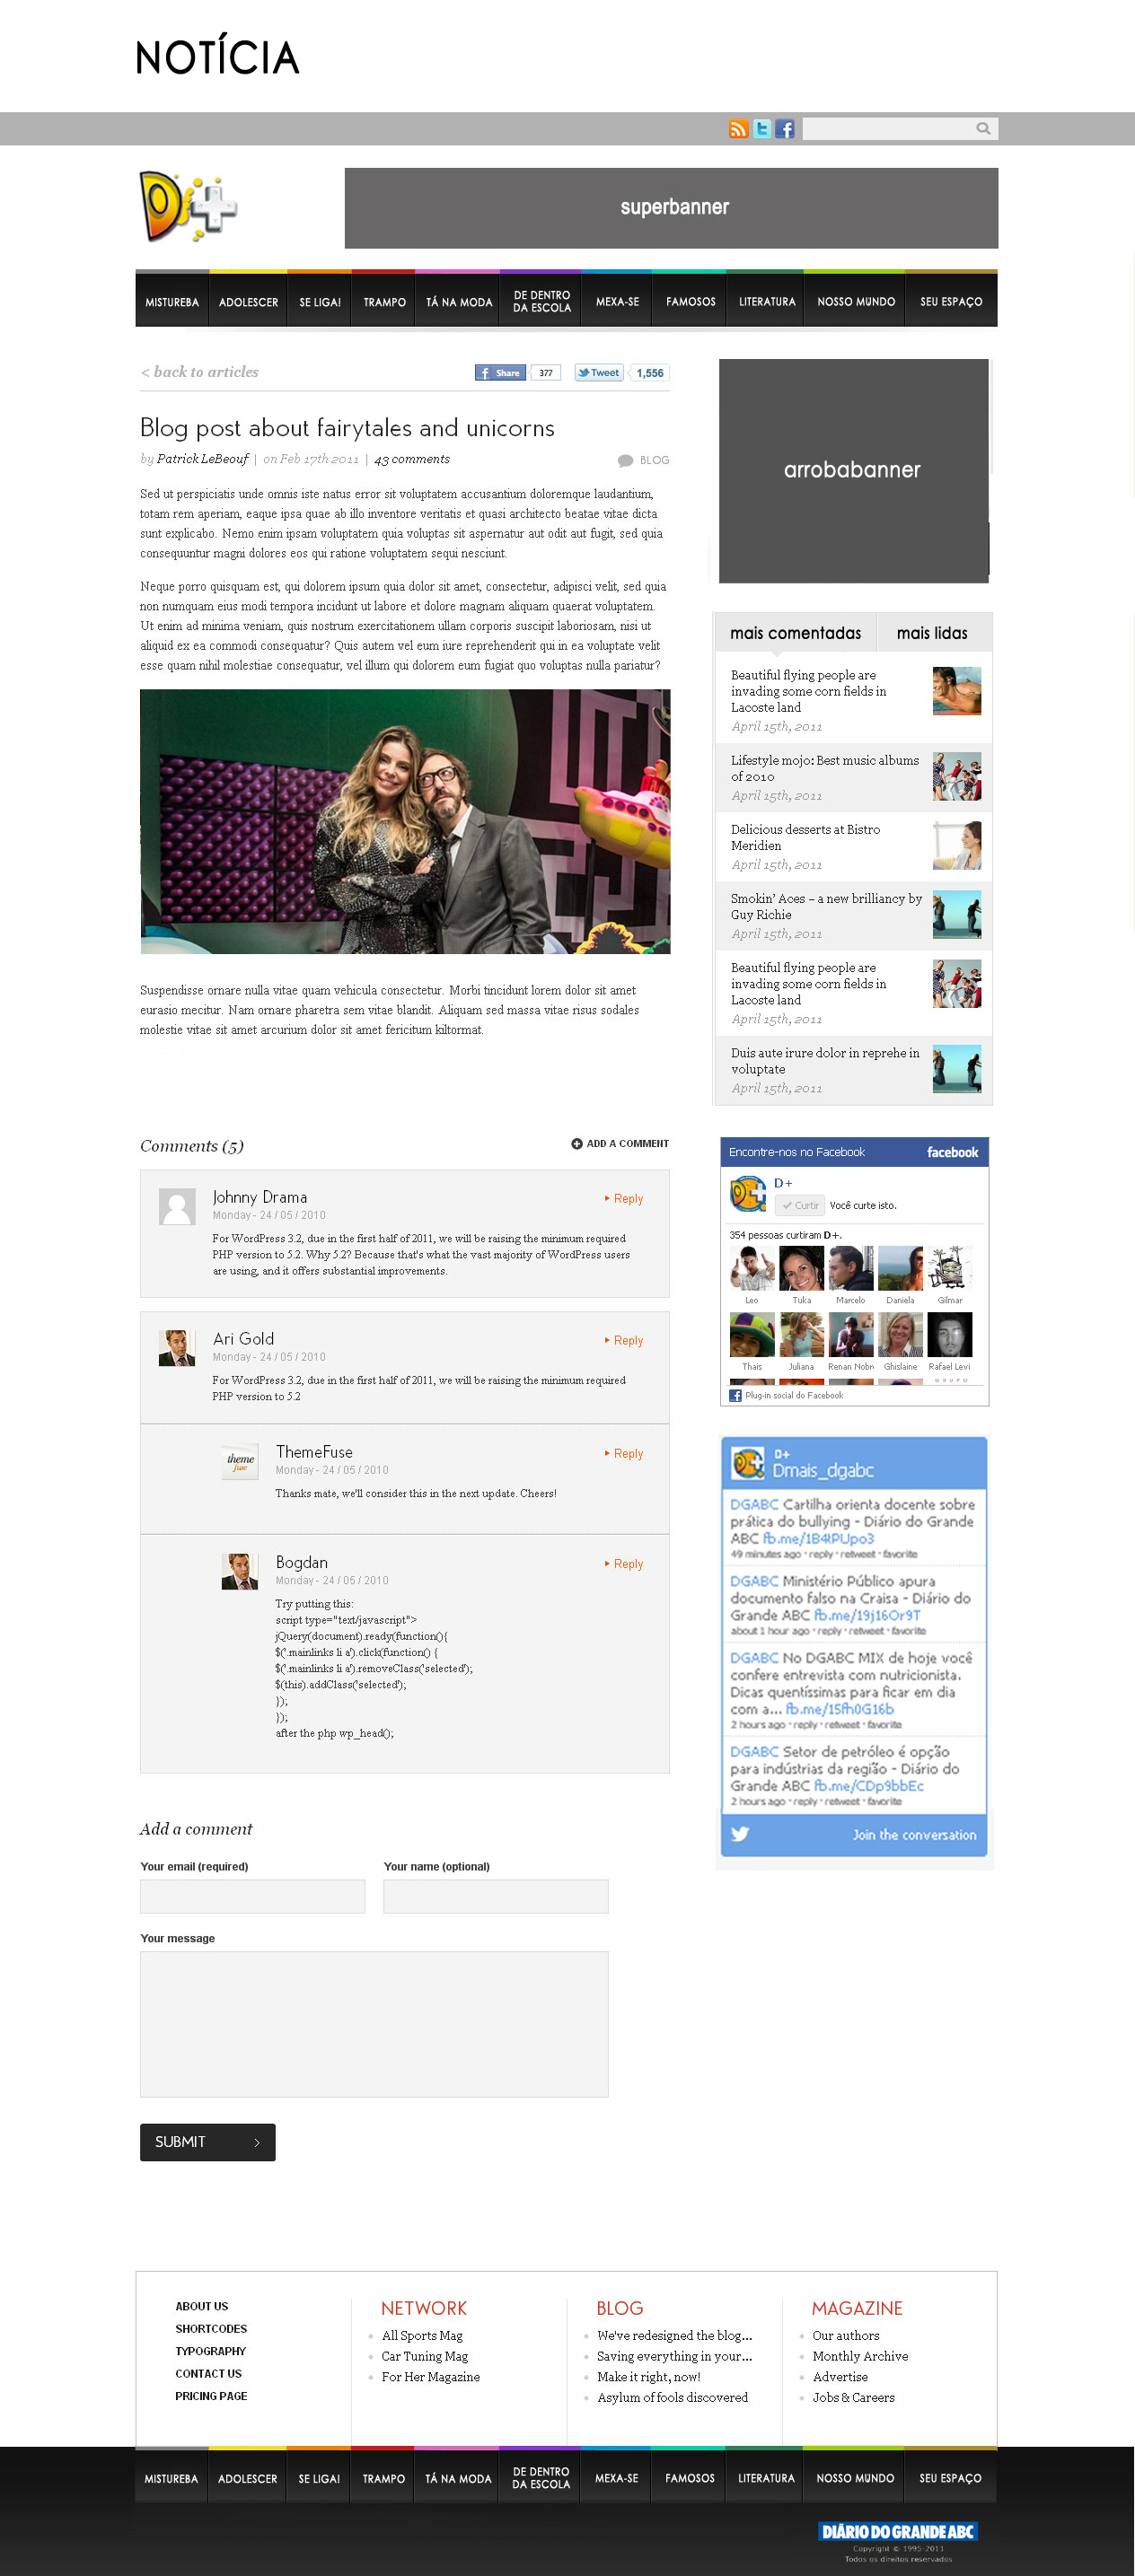
Task: Click the Curtir like button
Action: tap(800, 1206)
